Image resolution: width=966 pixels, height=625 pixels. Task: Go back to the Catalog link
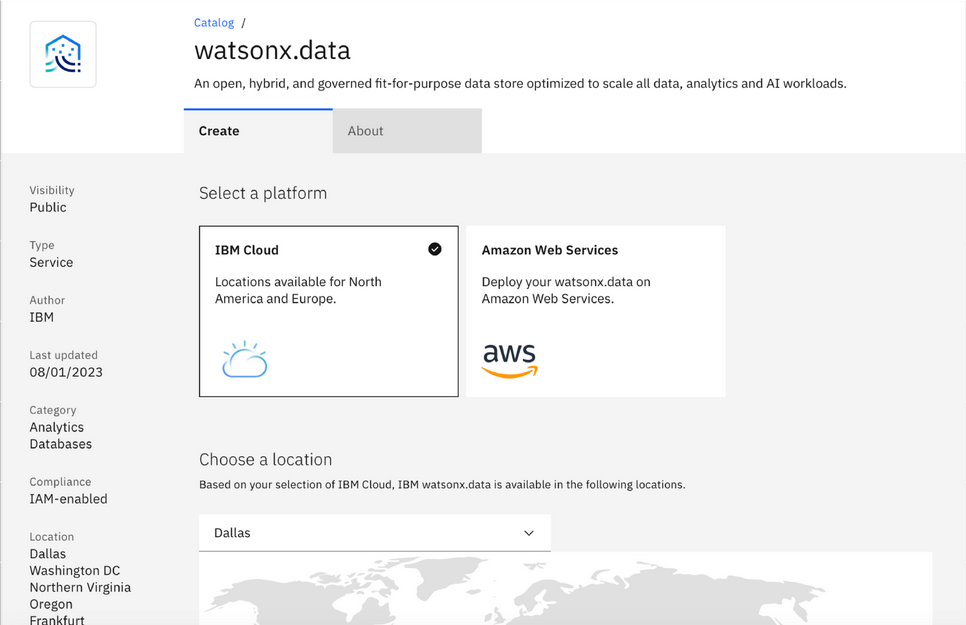(214, 23)
